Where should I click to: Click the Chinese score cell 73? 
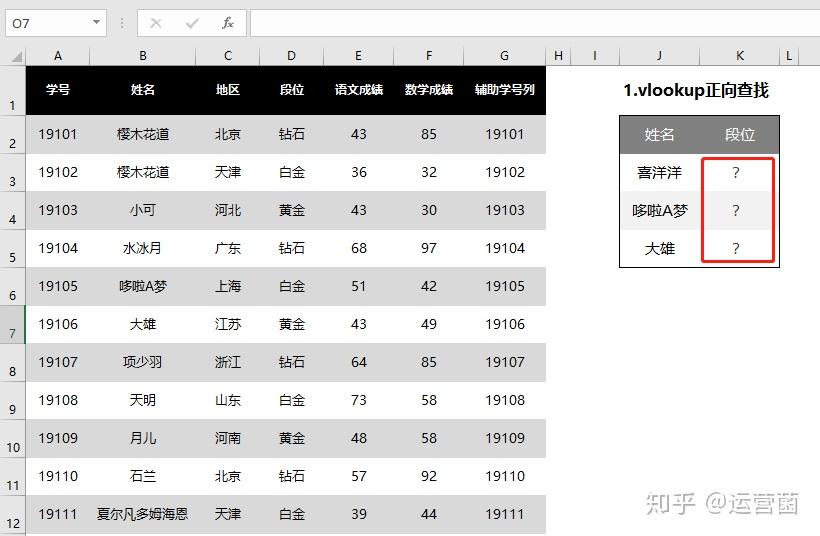coord(358,401)
